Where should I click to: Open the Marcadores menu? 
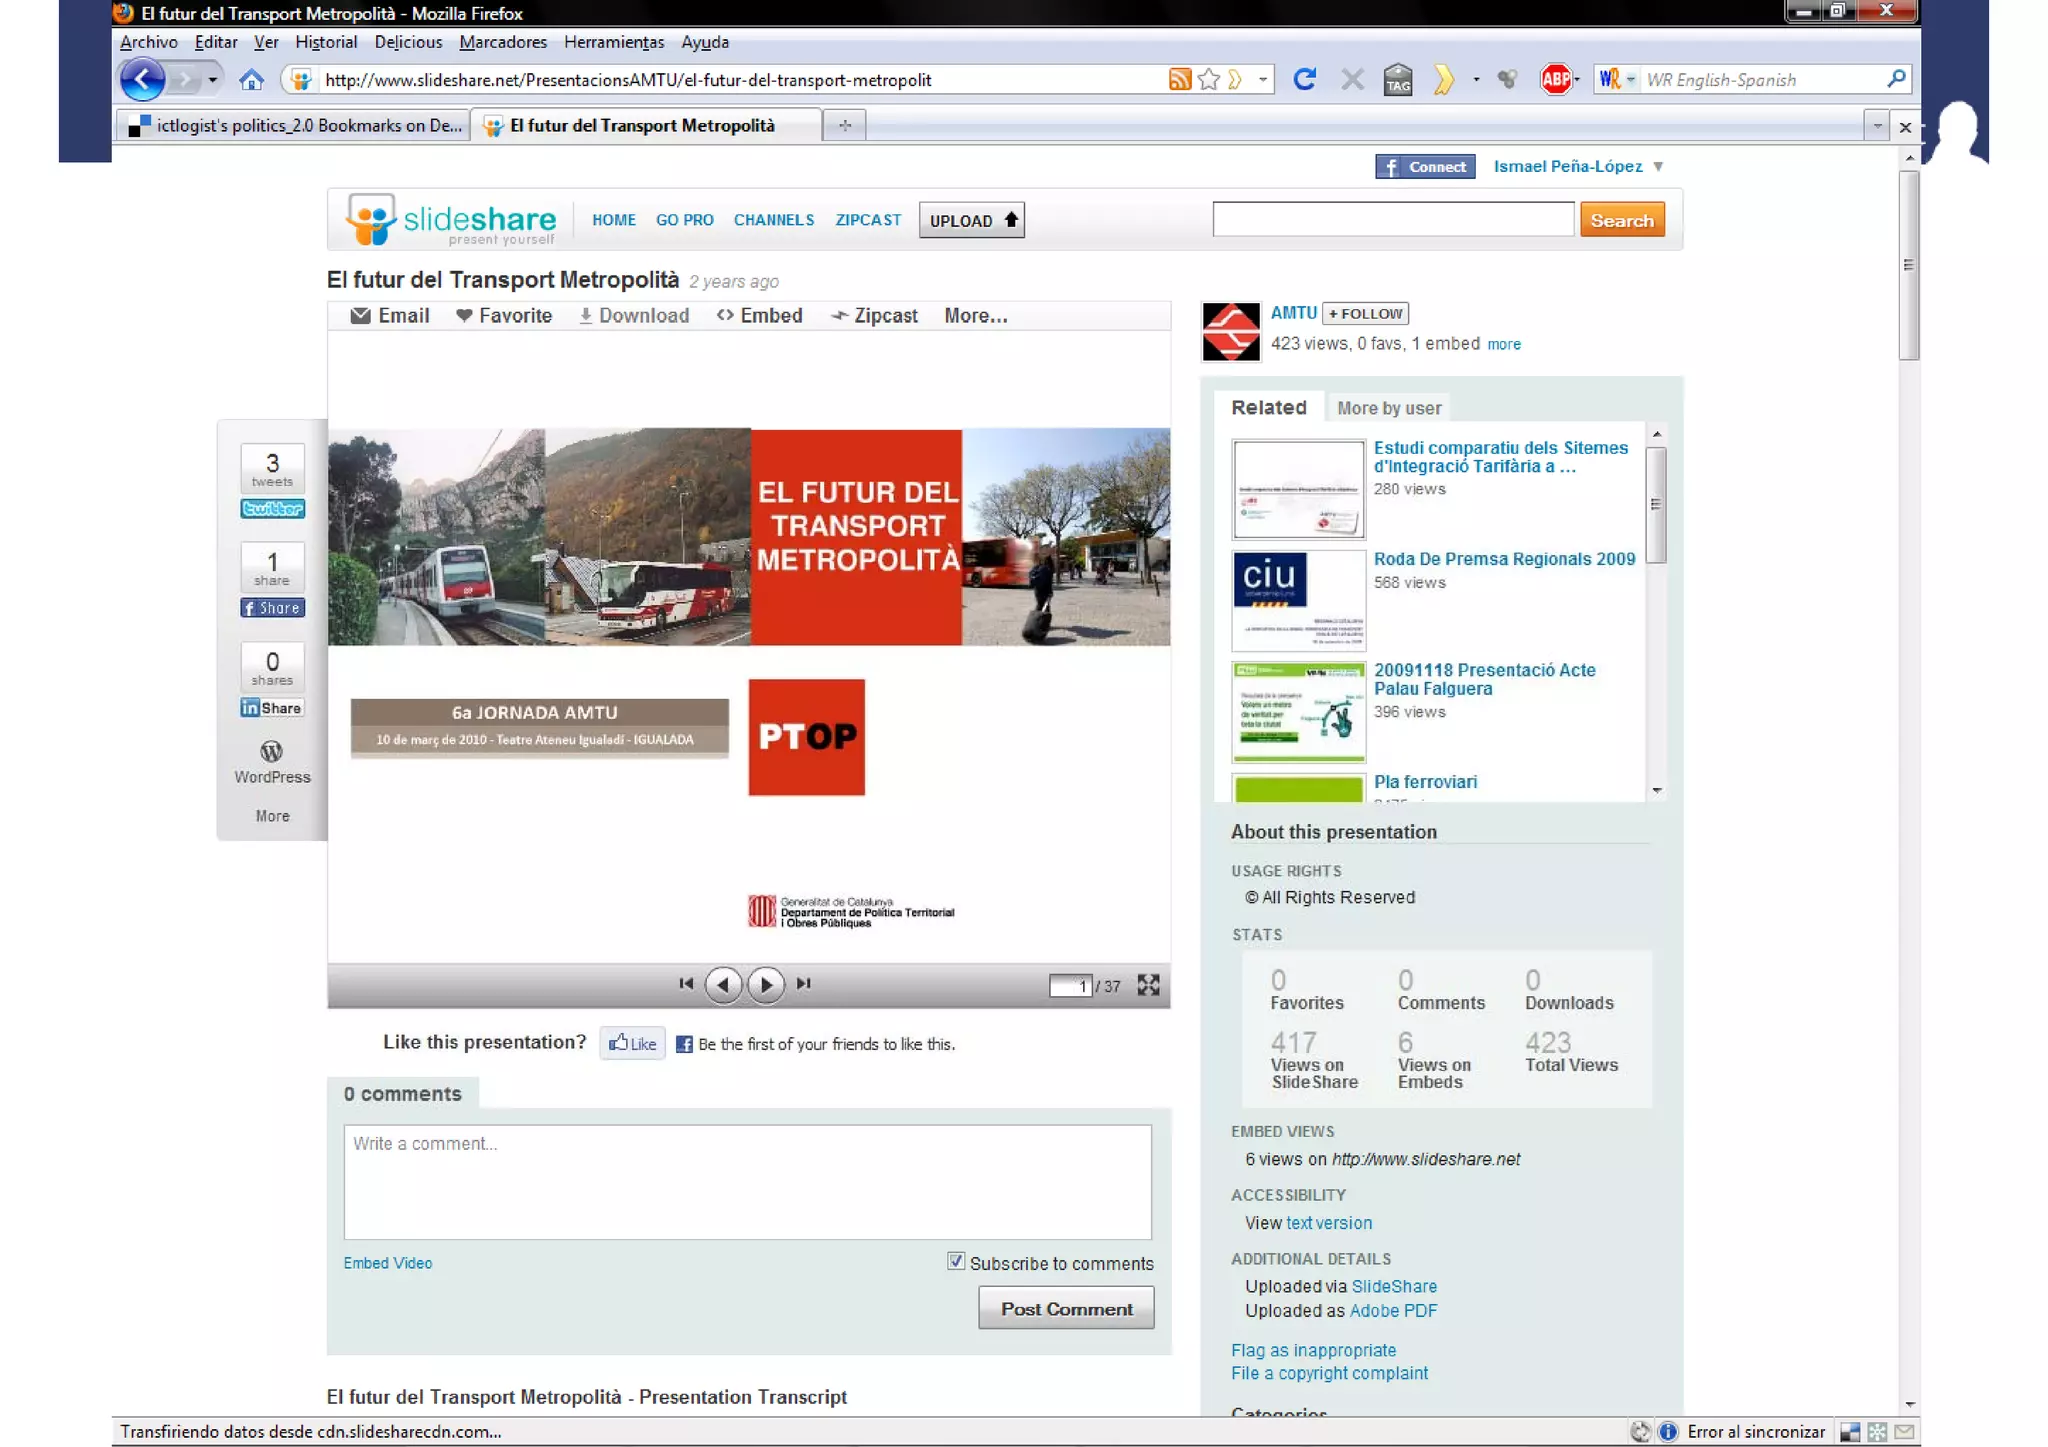[503, 42]
